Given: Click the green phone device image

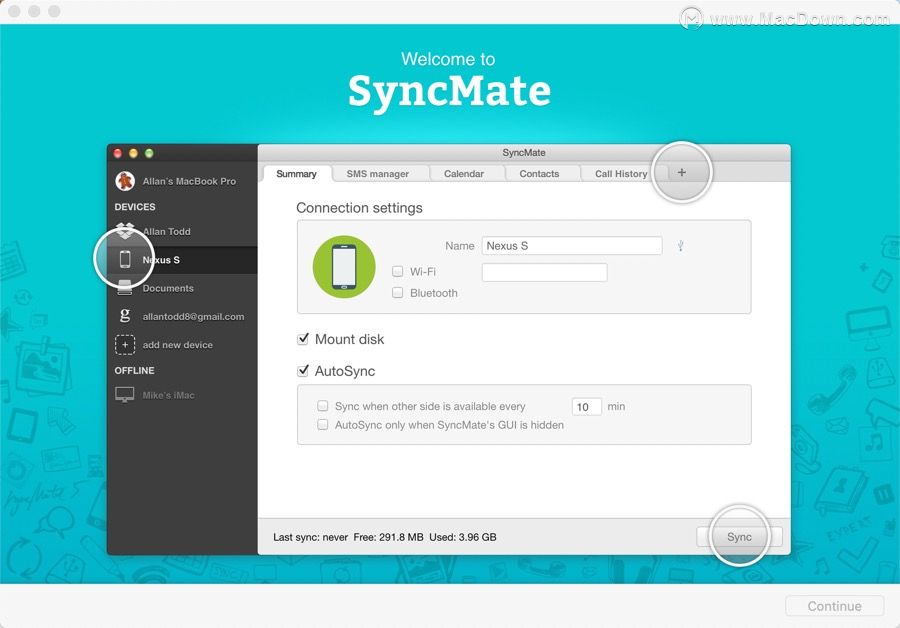Looking at the screenshot, I should pos(344,267).
